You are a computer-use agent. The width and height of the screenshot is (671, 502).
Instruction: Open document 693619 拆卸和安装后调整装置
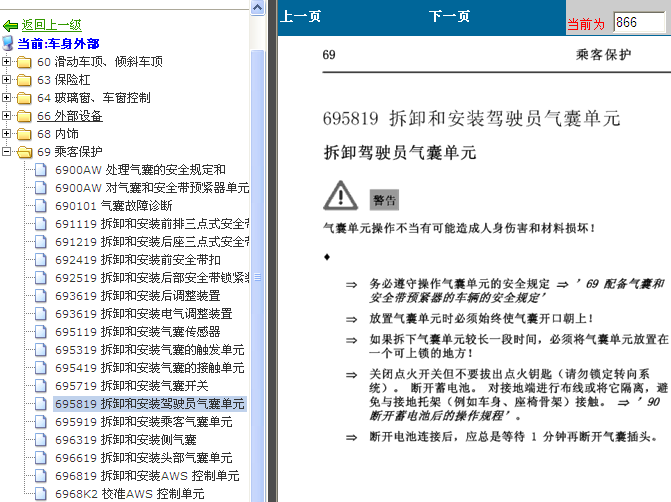138,296
